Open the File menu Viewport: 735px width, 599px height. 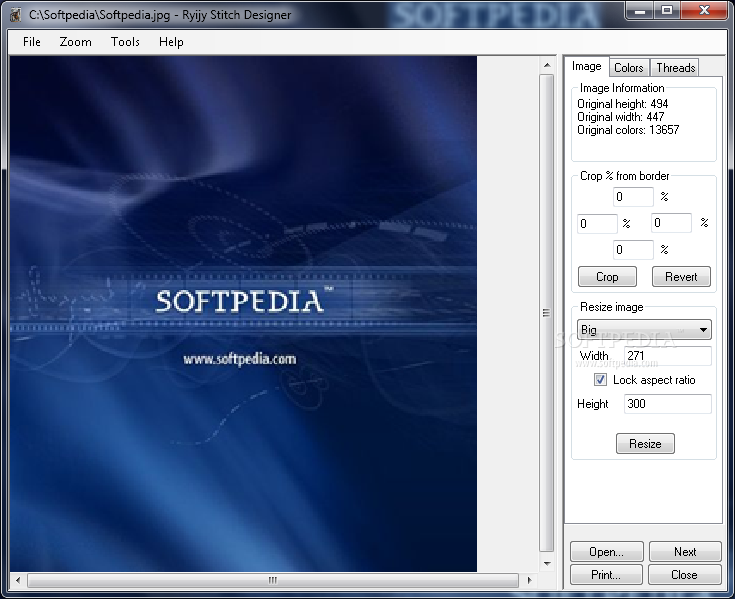tap(31, 42)
